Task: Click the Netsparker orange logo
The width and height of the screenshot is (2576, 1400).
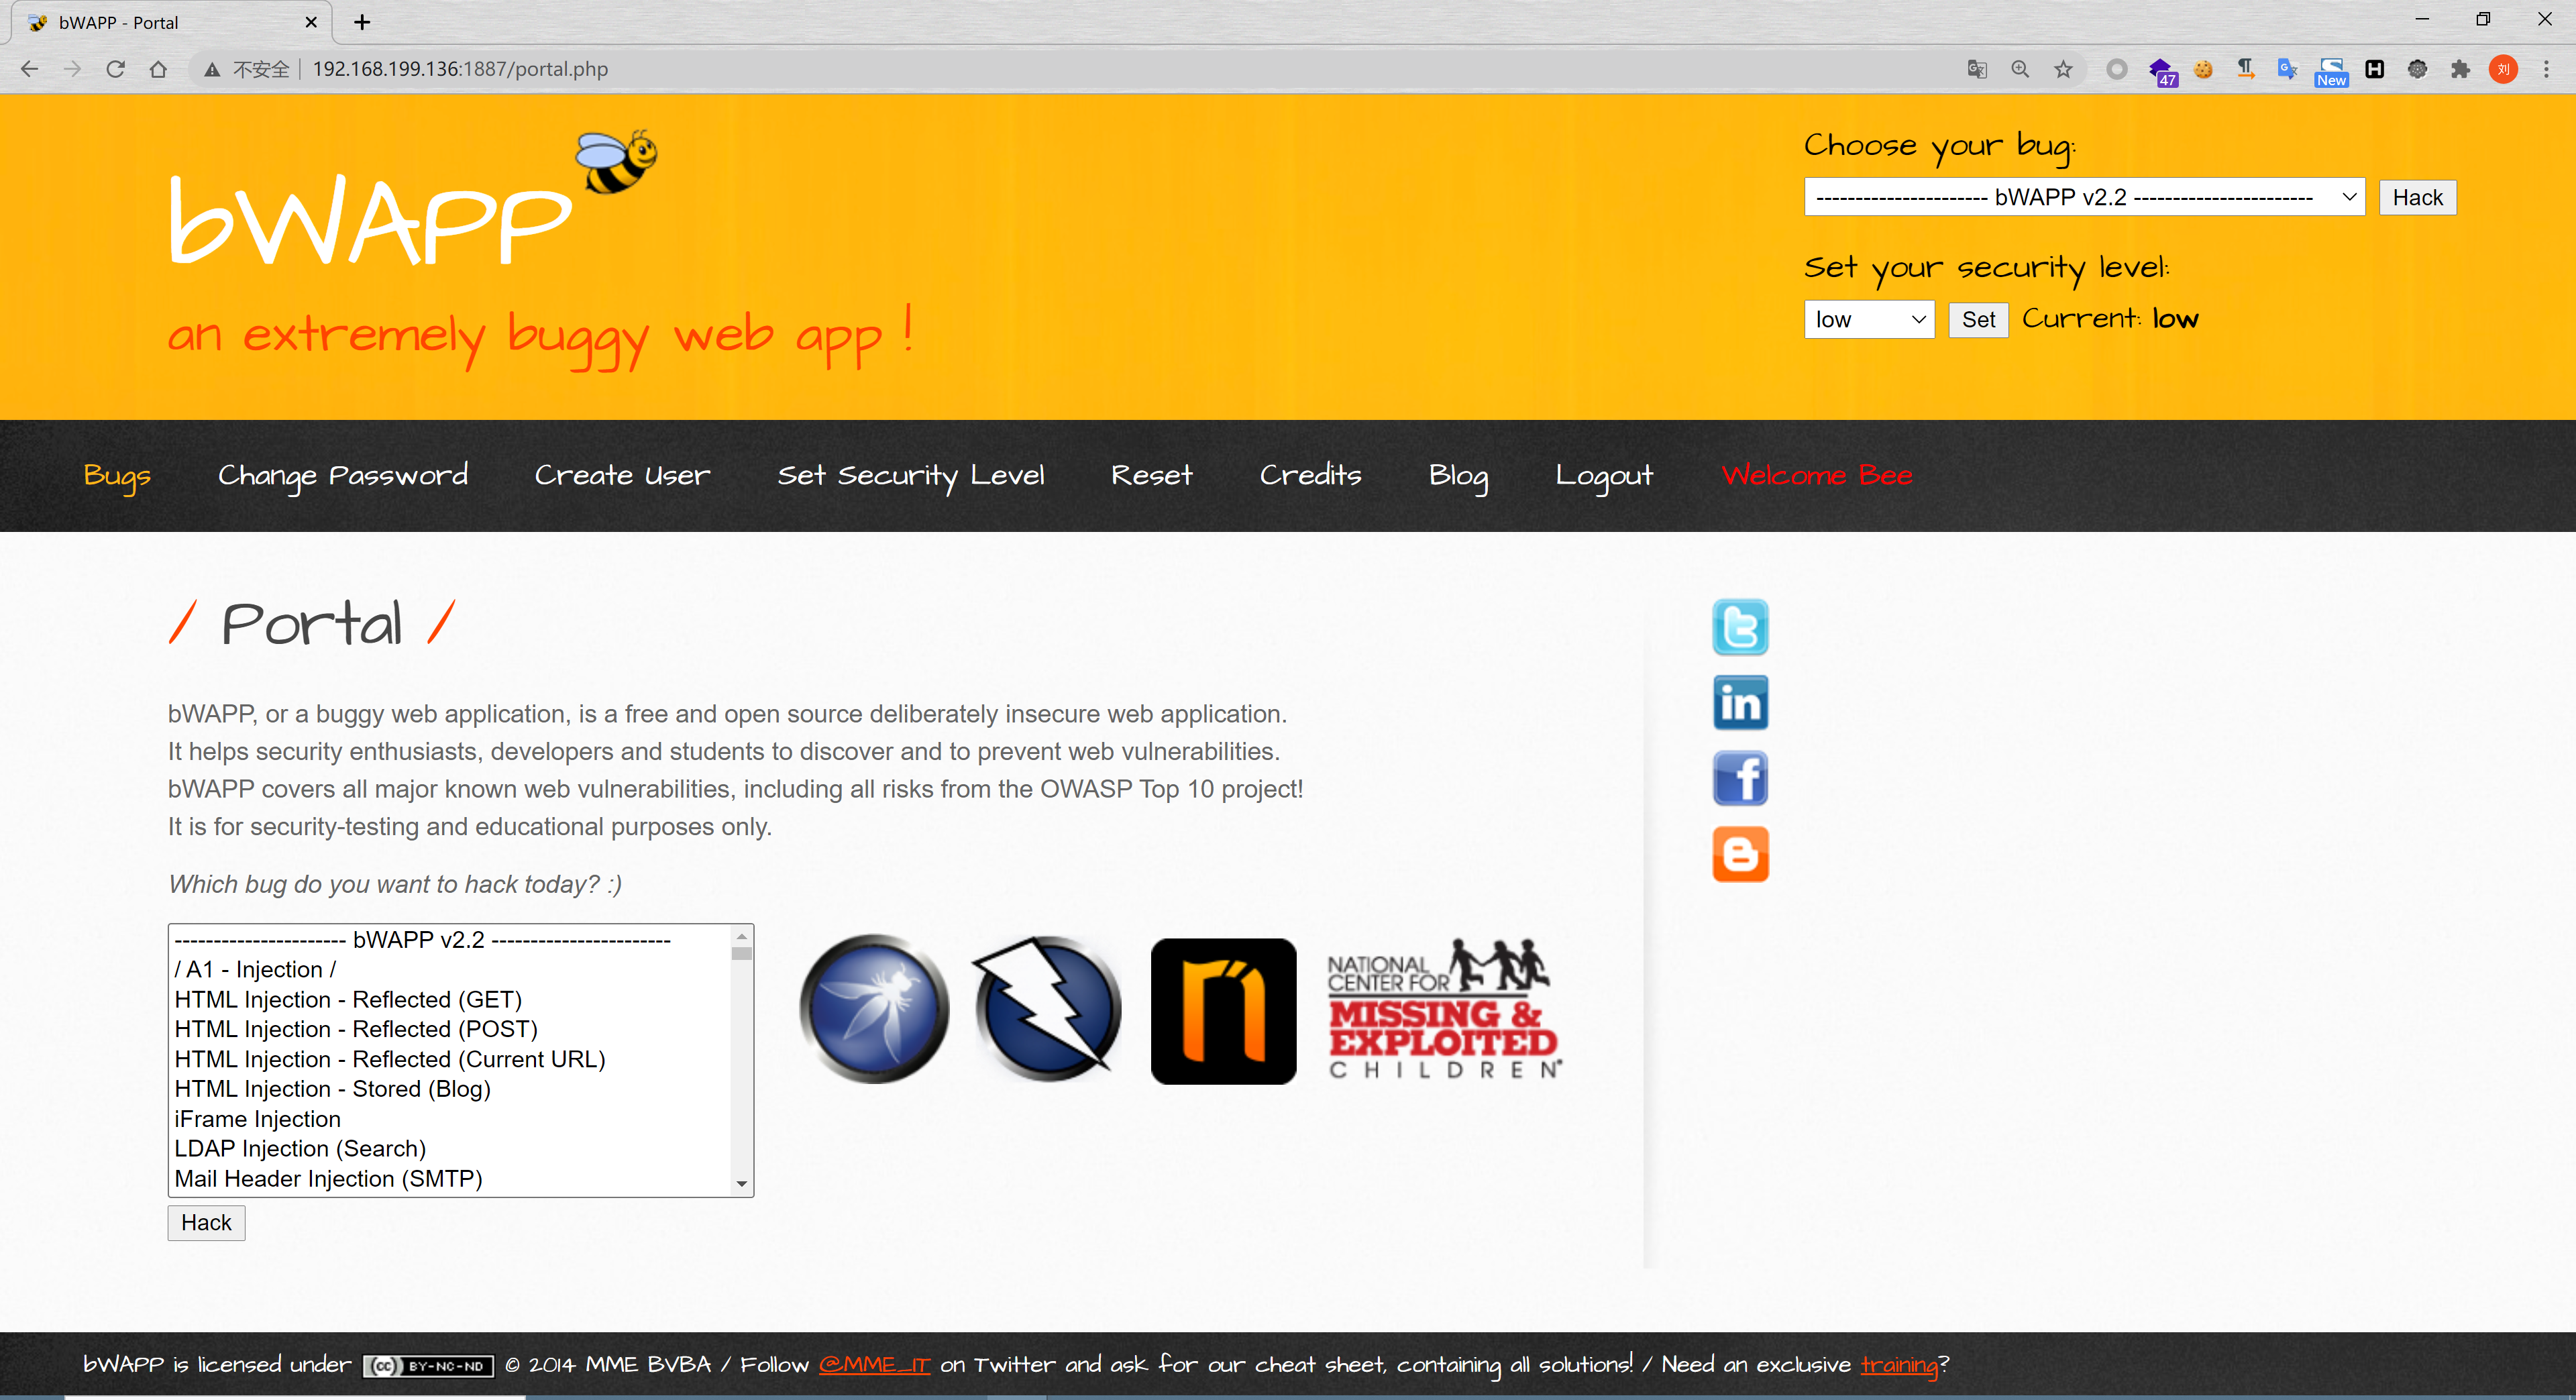Action: coord(1223,1010)
